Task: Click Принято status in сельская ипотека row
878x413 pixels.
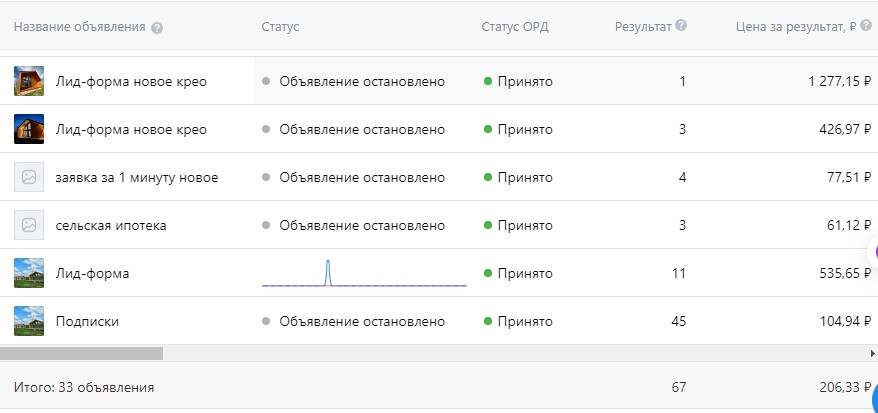Action: (524, 225)
